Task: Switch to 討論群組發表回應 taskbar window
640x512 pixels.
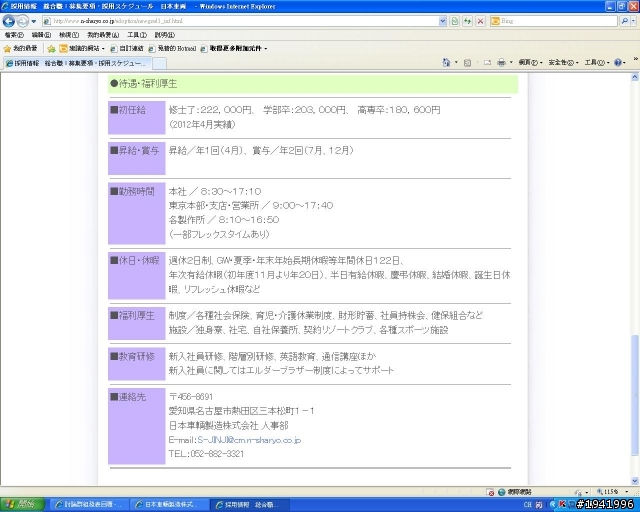Action: (x=89, y=505)
